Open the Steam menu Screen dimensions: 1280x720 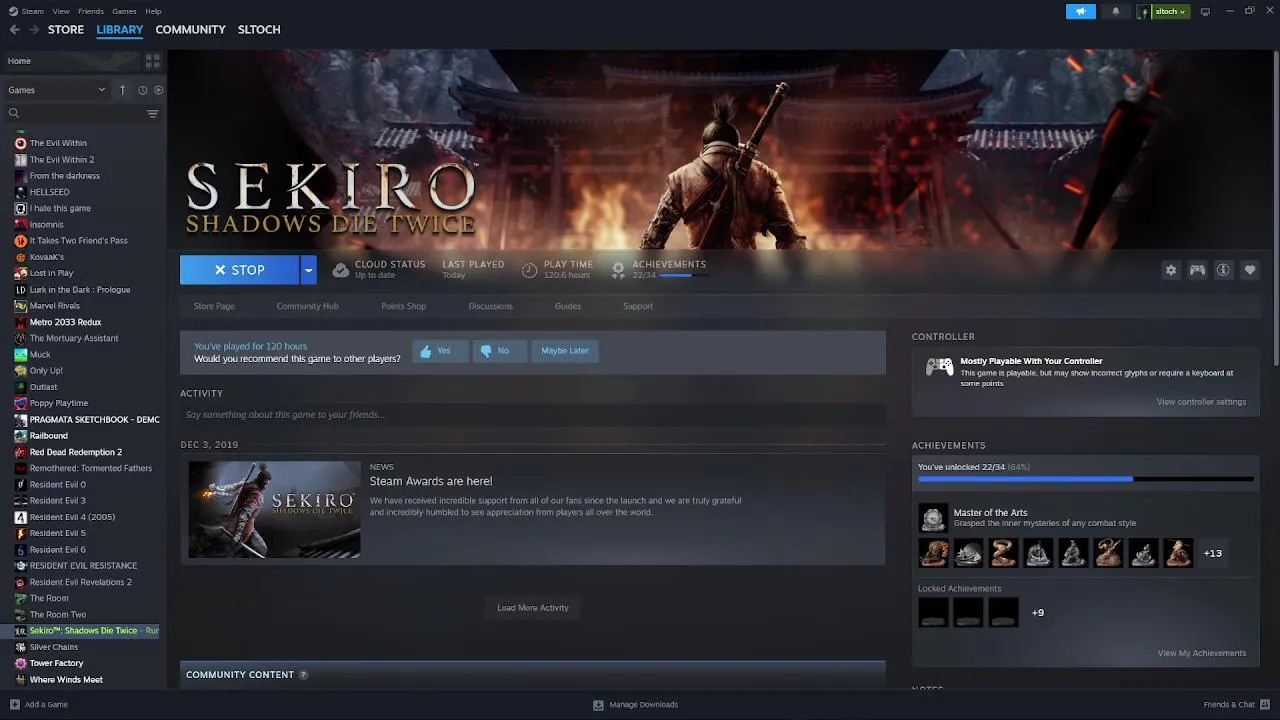tap(33, 11)
